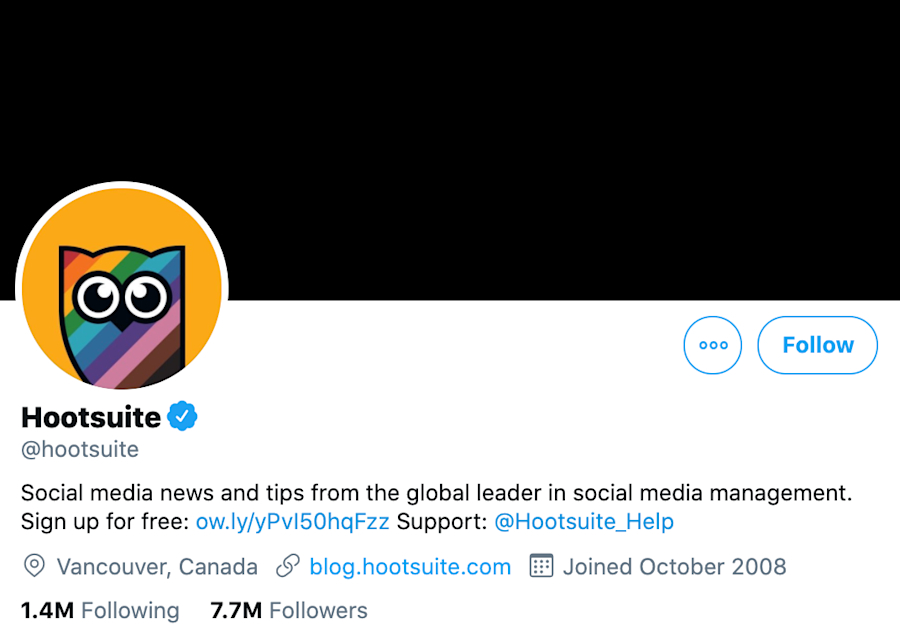This screenshot has width=900, height=630.
Task: Click the bio text about social media news
Action: 435,492
